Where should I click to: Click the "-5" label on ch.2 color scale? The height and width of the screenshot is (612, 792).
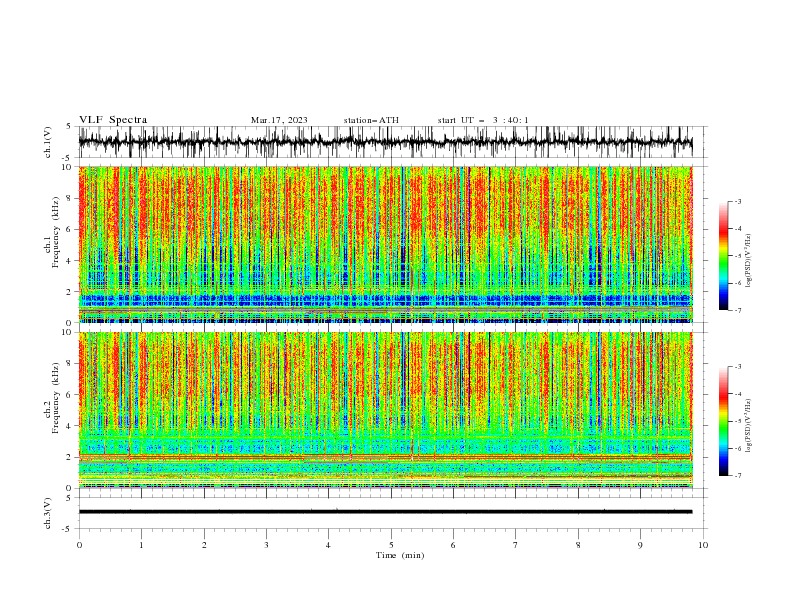coord(738,421)
